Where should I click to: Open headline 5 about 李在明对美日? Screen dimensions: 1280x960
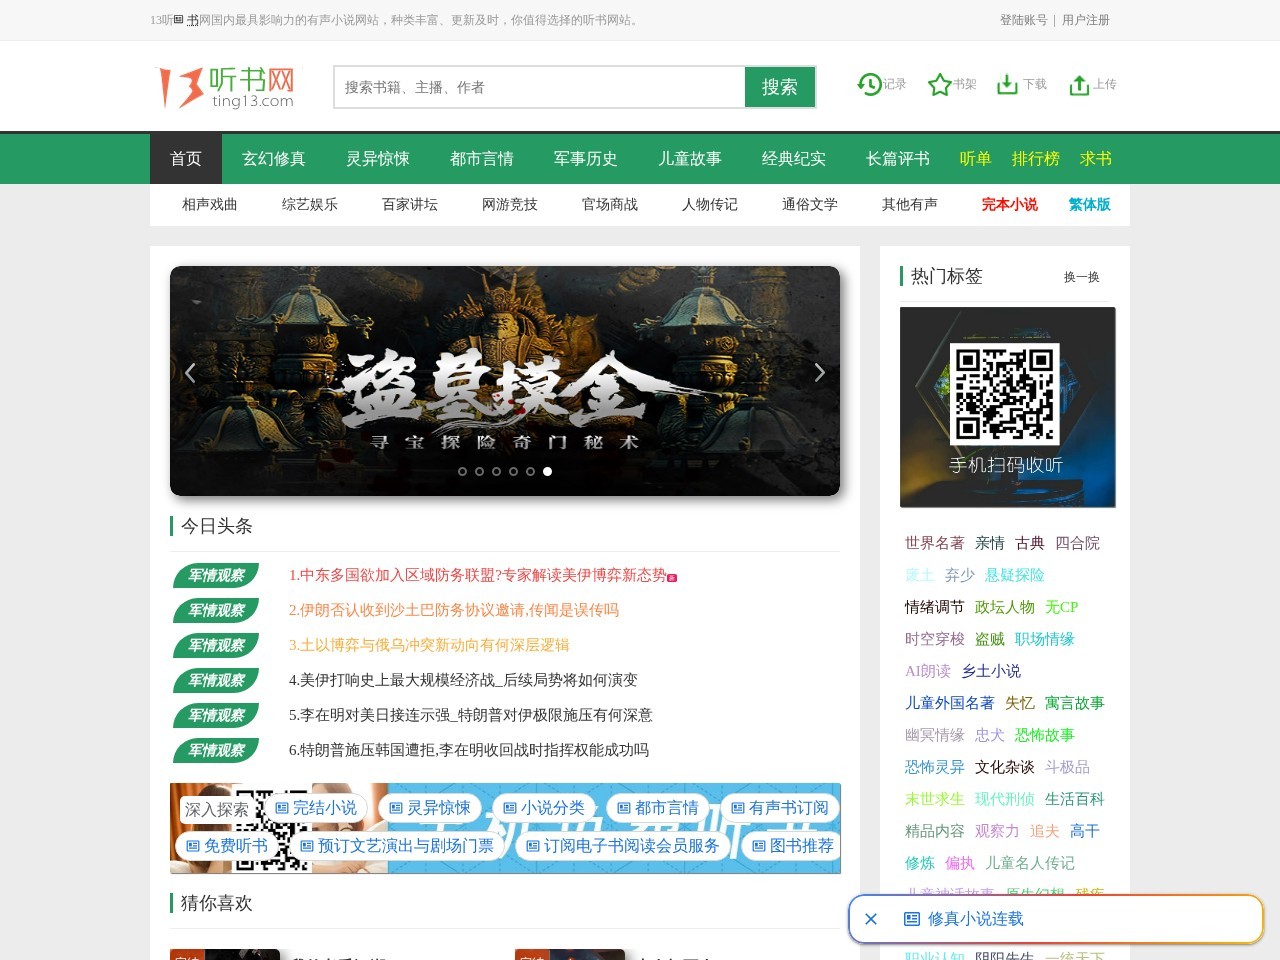pyautogui.click(x=471, y=715)
